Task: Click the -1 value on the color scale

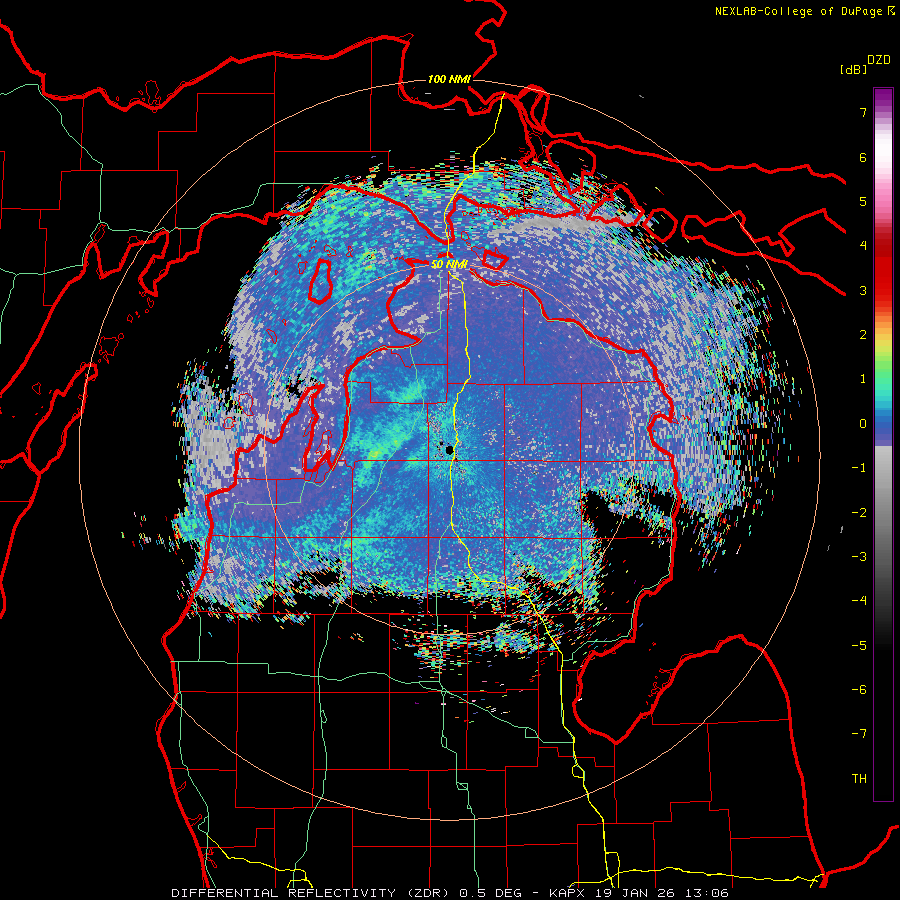Action: (859, 468)
